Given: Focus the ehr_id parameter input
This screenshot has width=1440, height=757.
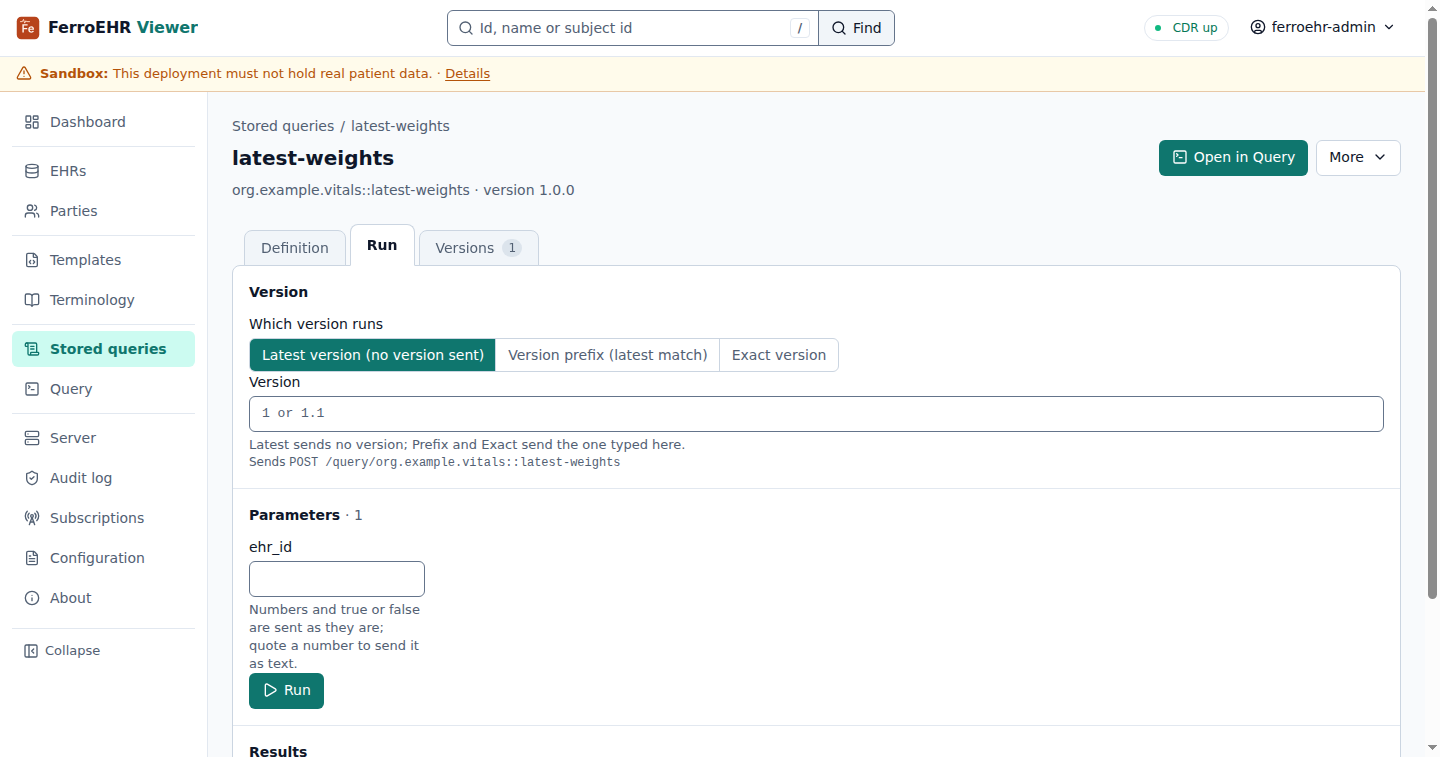Looking at the screenshot, I should [x=337, y=579].
